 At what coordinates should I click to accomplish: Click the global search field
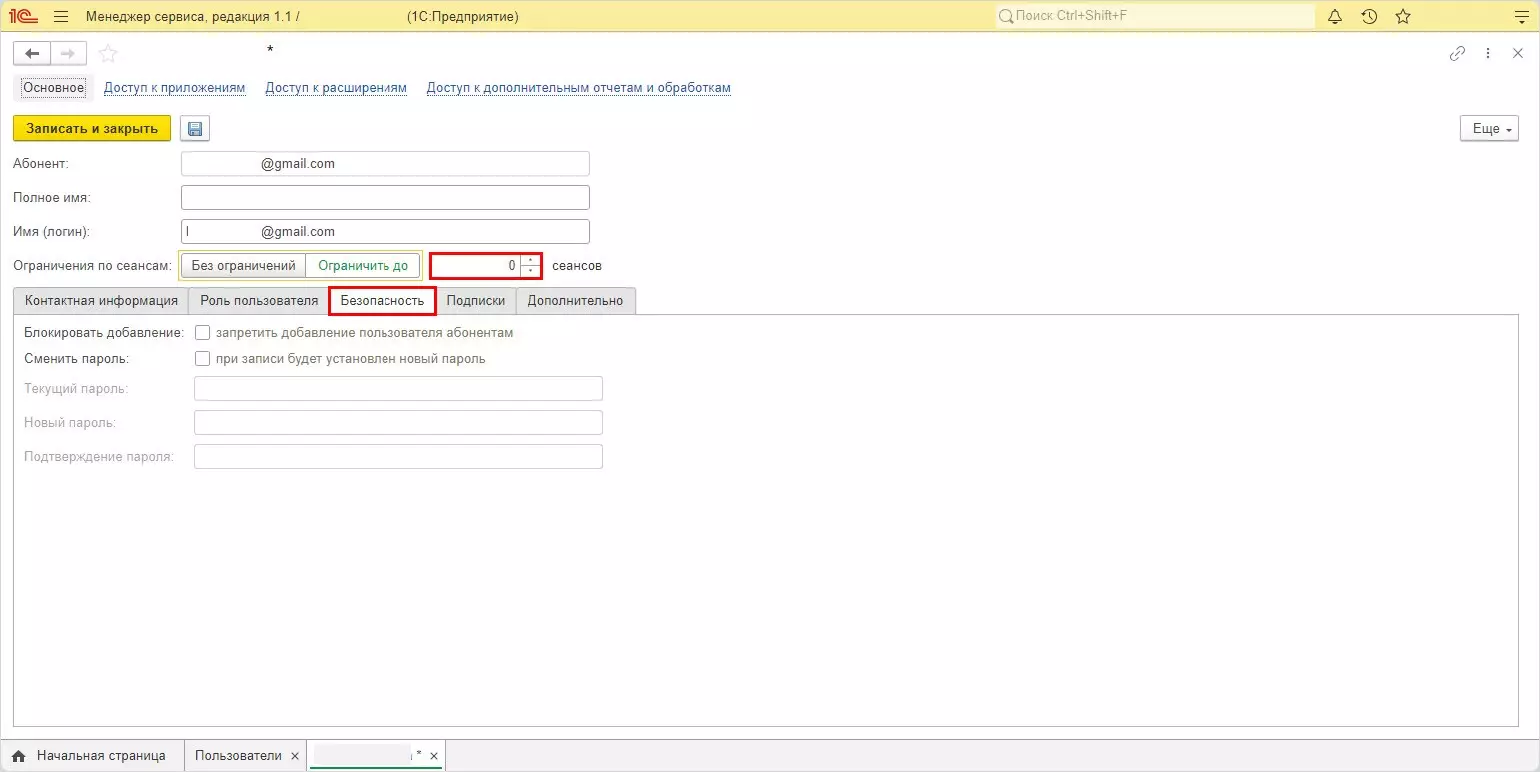pyautogui.click(x=1155, y=16)
